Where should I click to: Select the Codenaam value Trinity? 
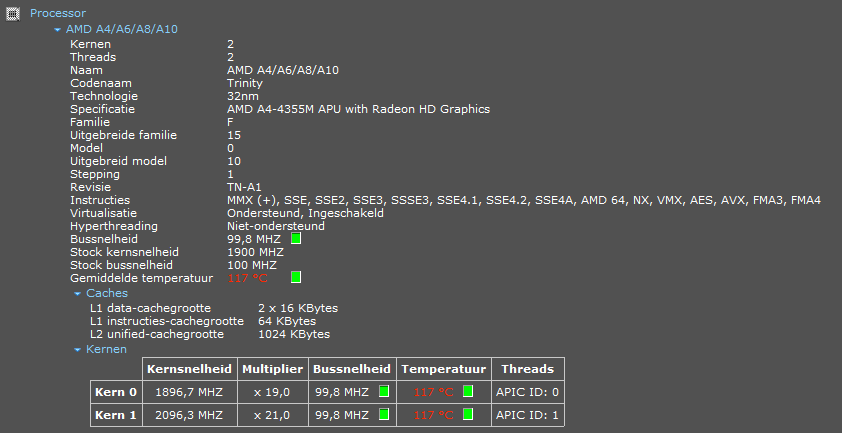pyautogui.click(x=245, y=83)
